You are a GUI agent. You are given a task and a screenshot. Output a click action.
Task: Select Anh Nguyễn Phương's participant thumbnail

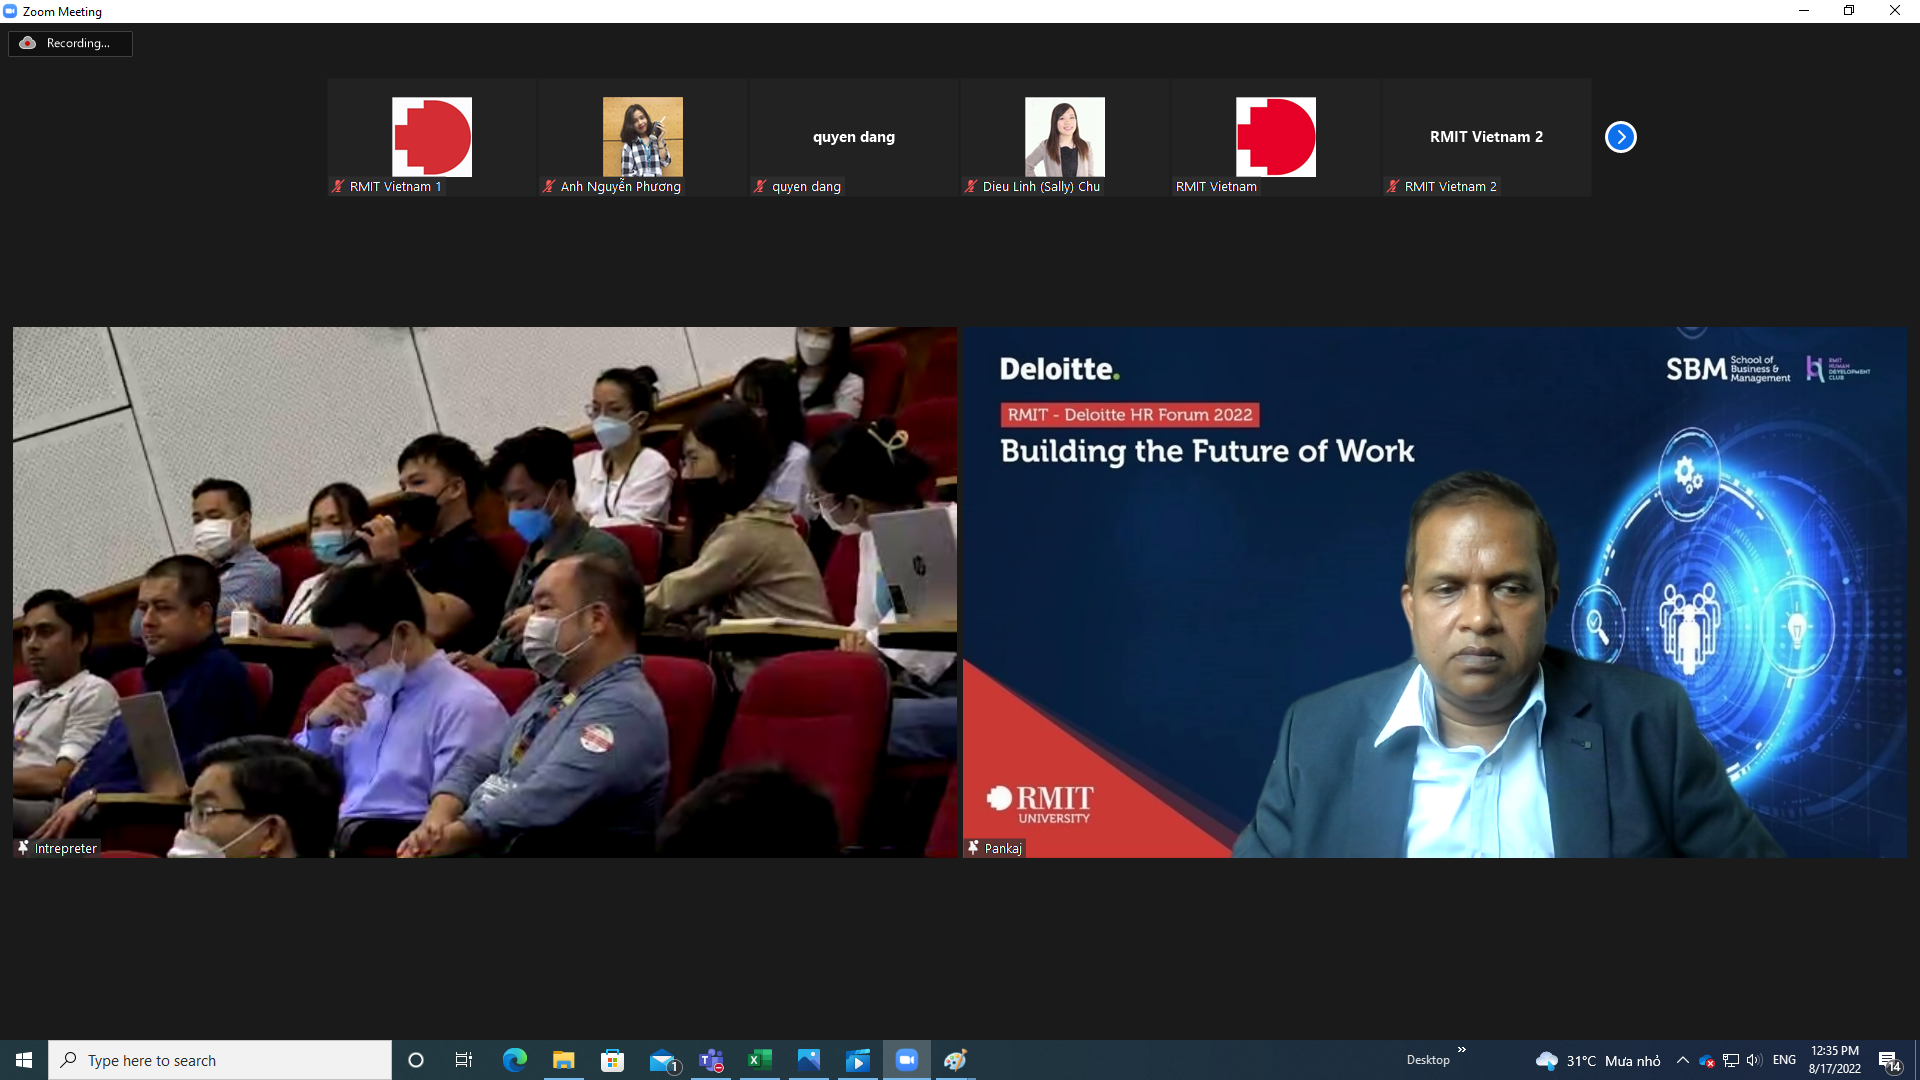pyautogui.click(x=643, y=137)
